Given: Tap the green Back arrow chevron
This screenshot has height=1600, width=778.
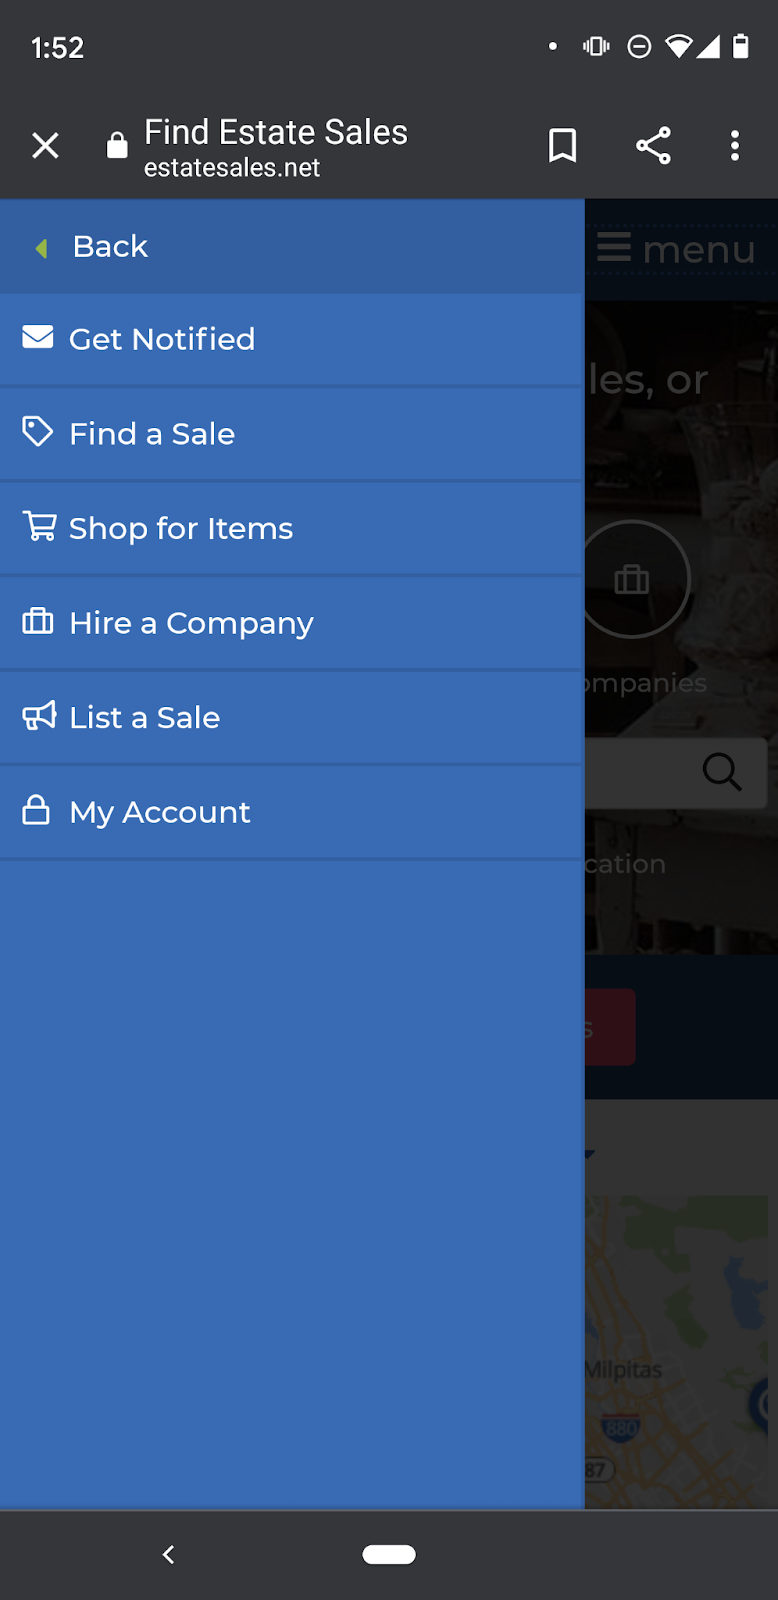Looking at the screenshot, I should pos(41,247).
